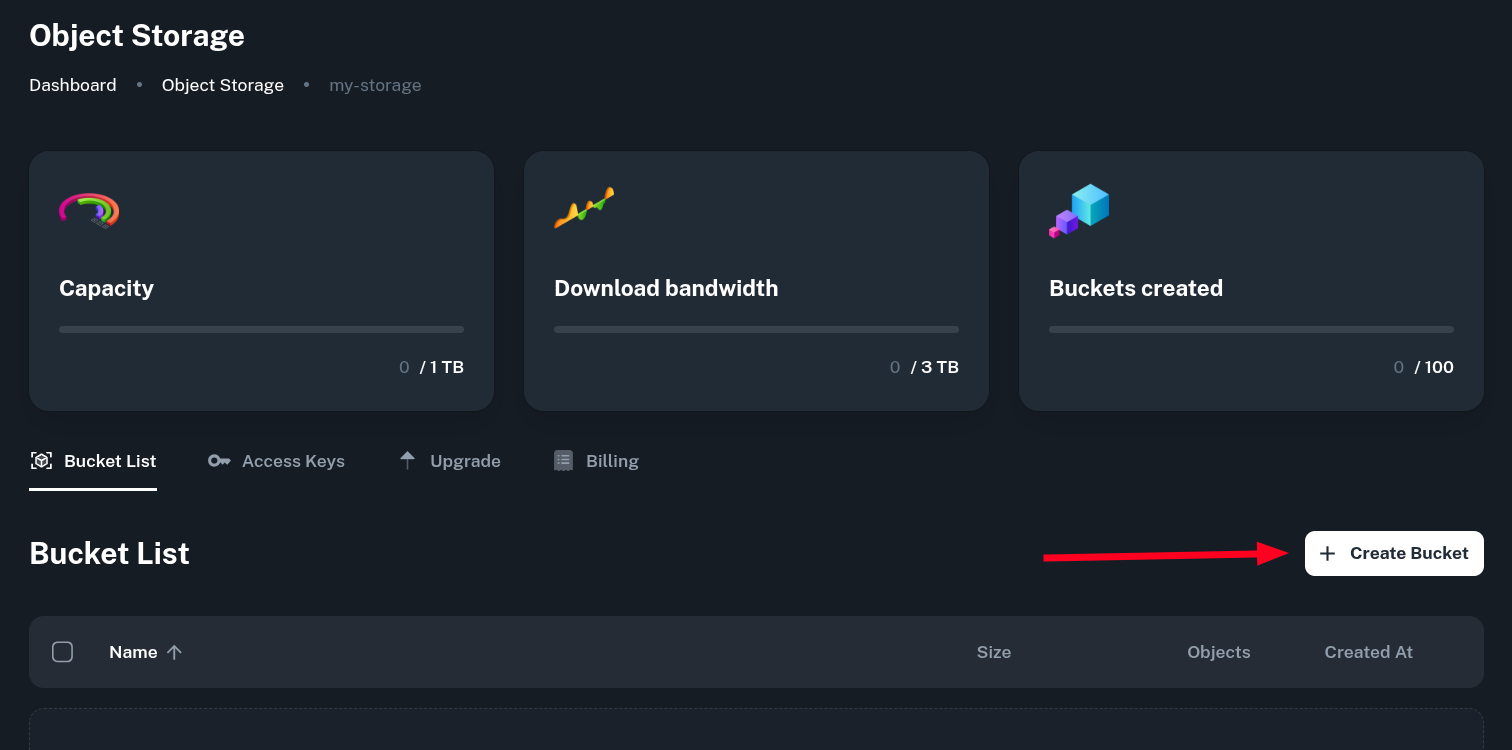Open Object Storage breadcrumb link
Image resolution: width=1512 pixels, height=750 pixels.
(223, 85)
